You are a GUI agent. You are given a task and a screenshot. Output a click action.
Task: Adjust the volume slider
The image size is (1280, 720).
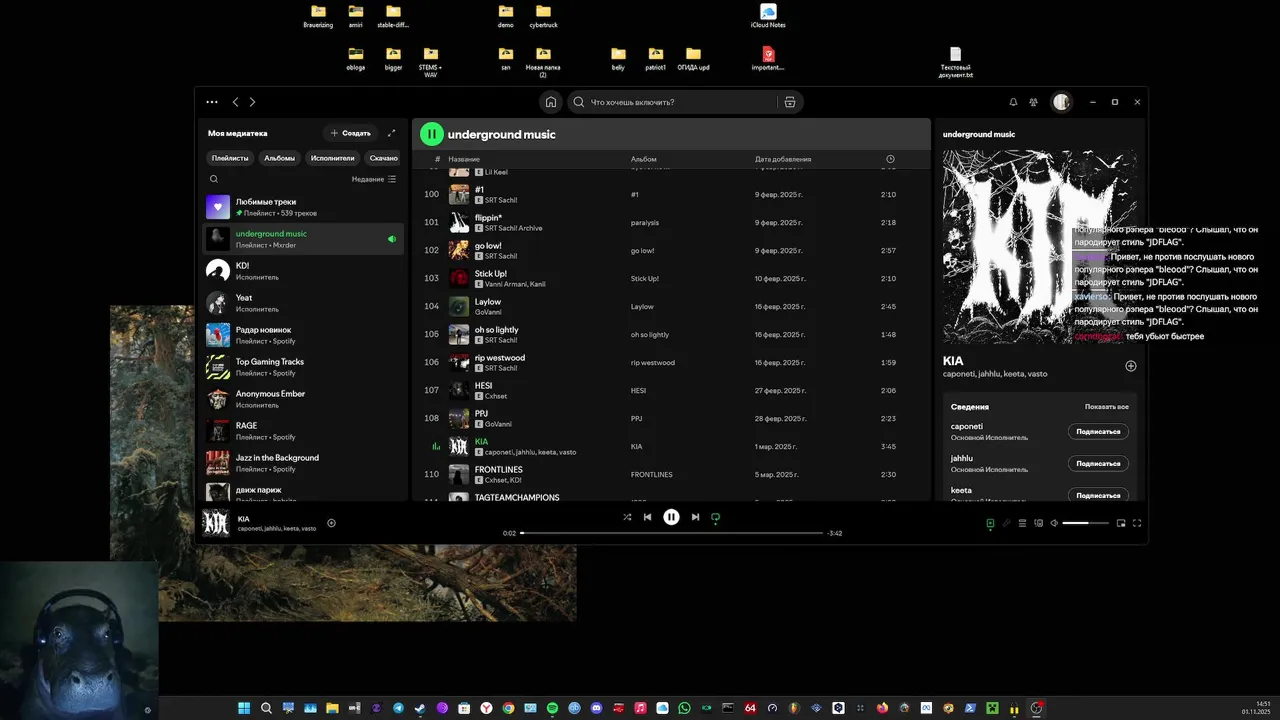tap(1085, 523)
